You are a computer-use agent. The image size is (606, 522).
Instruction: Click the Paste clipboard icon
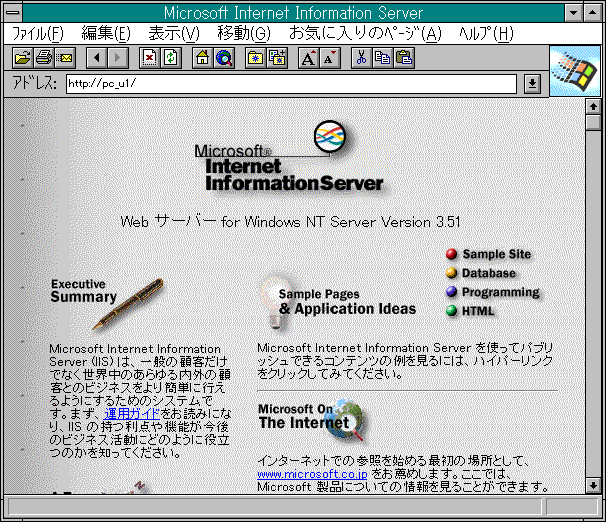404,58
